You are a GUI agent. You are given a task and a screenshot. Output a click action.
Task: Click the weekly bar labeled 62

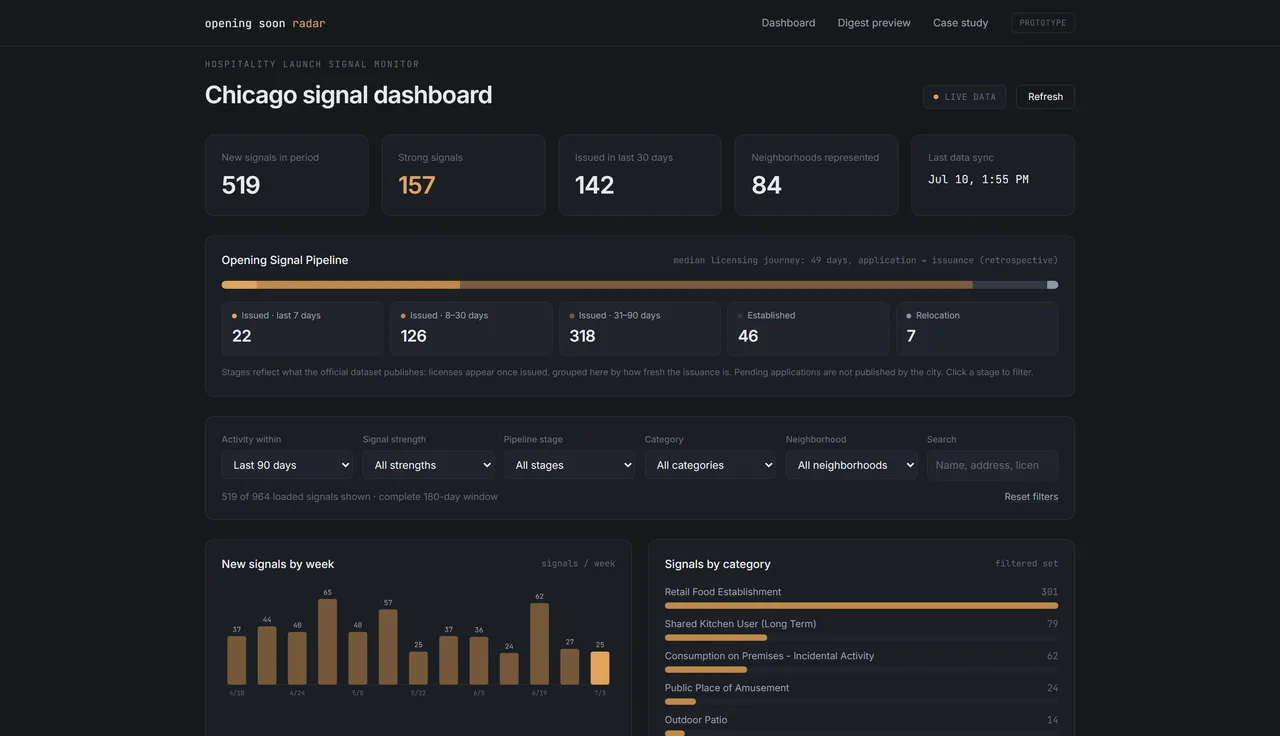point(539,644)
